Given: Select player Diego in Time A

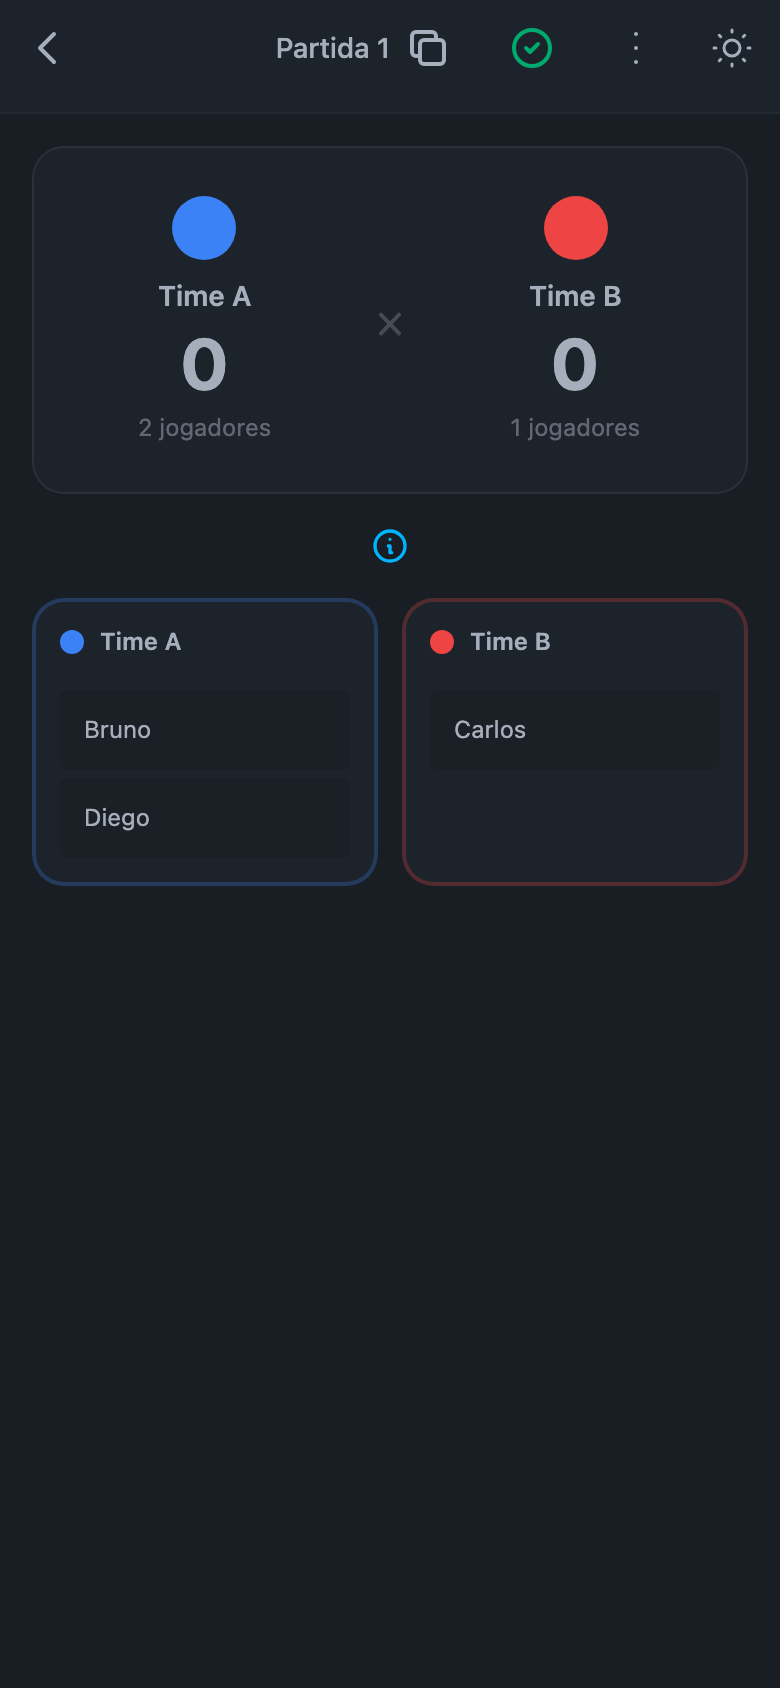Looking at the screenshot, I should tap(205, 818).
